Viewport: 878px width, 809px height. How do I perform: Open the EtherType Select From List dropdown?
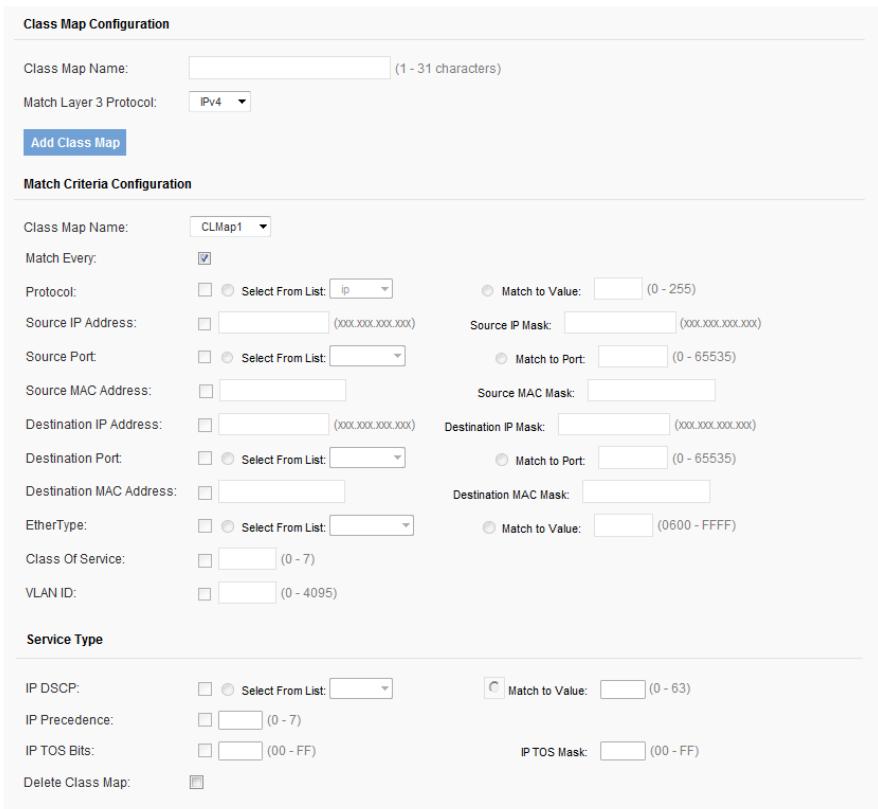click(x=372, y=524)
